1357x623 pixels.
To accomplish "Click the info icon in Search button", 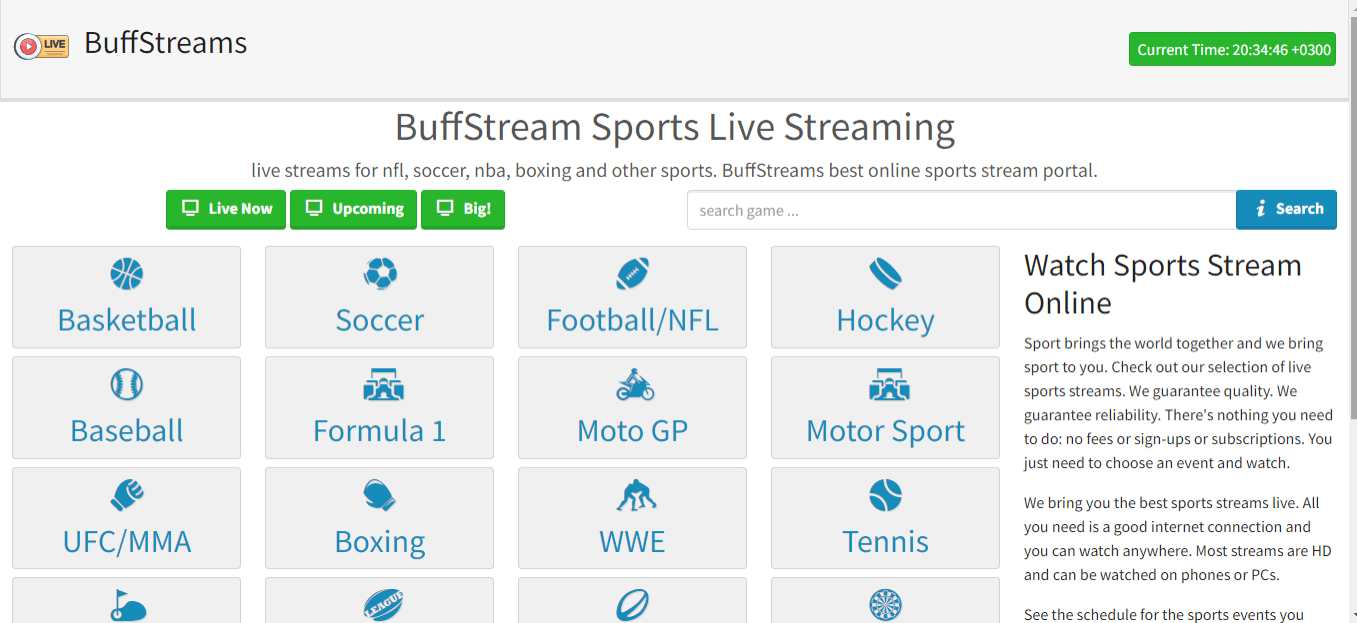I will 1261,209.
